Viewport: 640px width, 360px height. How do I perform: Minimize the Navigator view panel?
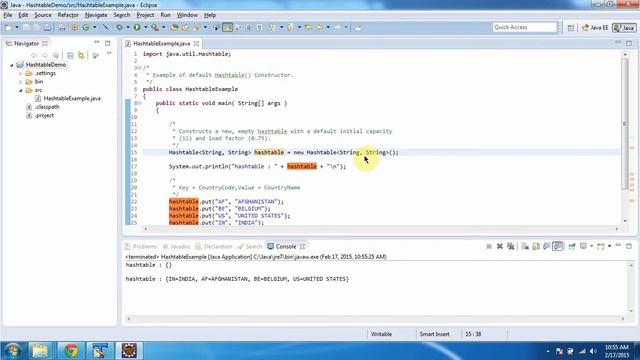coord(97,42)
